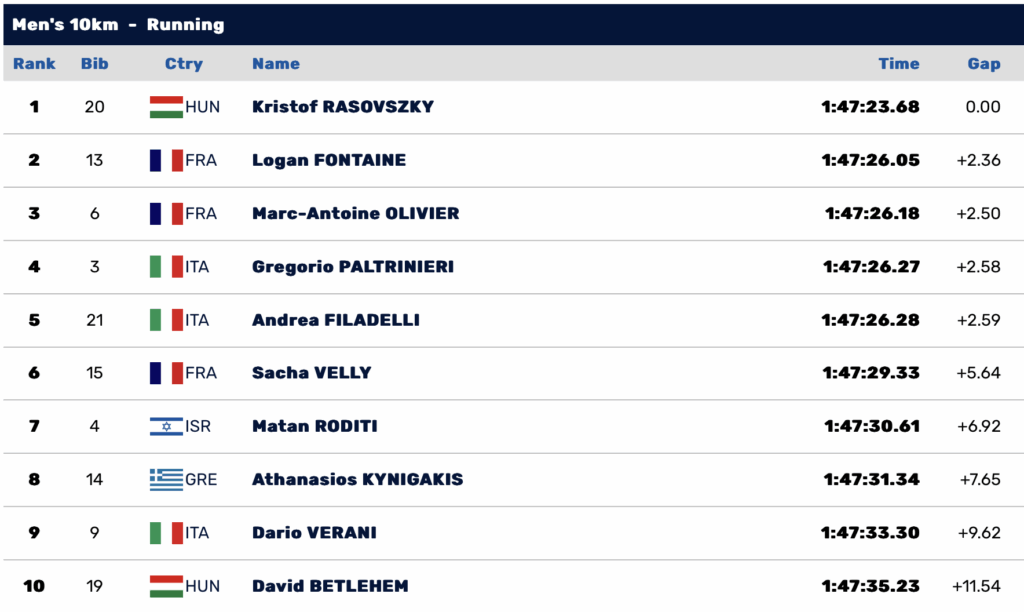The width and height of the screenshot is (1024, 612).
Task: Click Hungary flag beside David Betlehem
Action: coord(166,585)
